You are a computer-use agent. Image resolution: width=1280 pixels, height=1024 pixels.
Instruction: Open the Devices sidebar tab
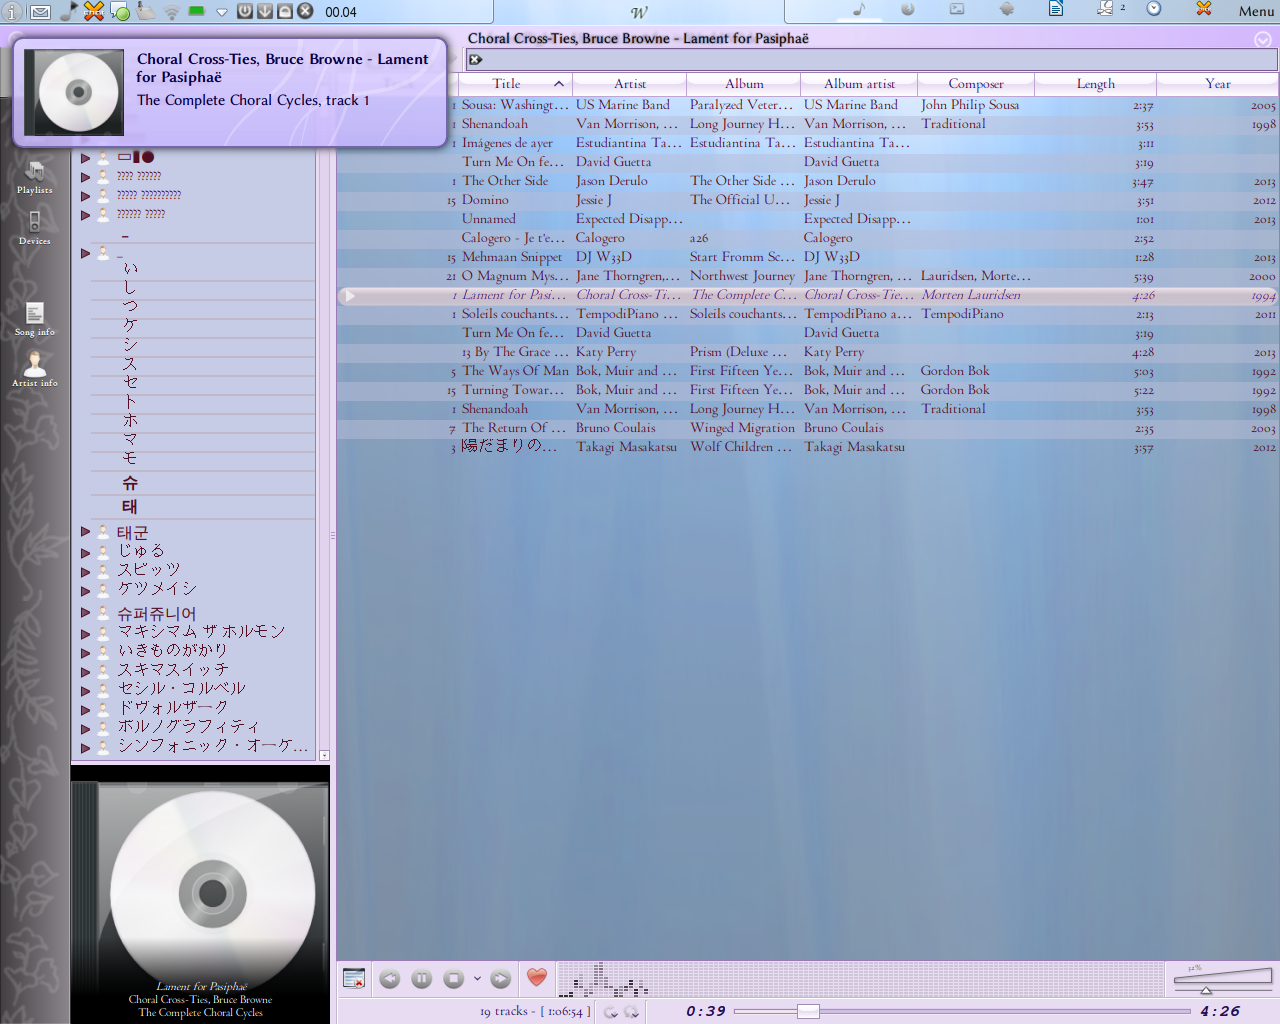click(35, 228)
